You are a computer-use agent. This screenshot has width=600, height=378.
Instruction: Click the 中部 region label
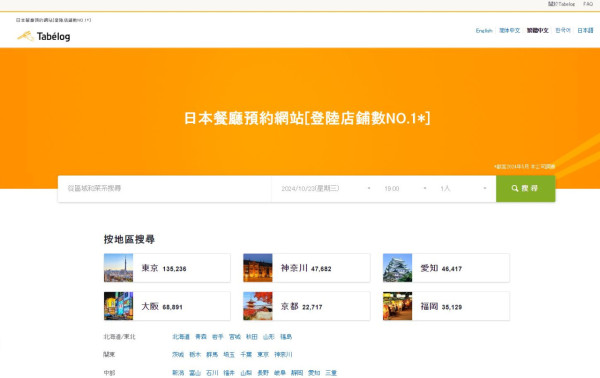[109, 373]
